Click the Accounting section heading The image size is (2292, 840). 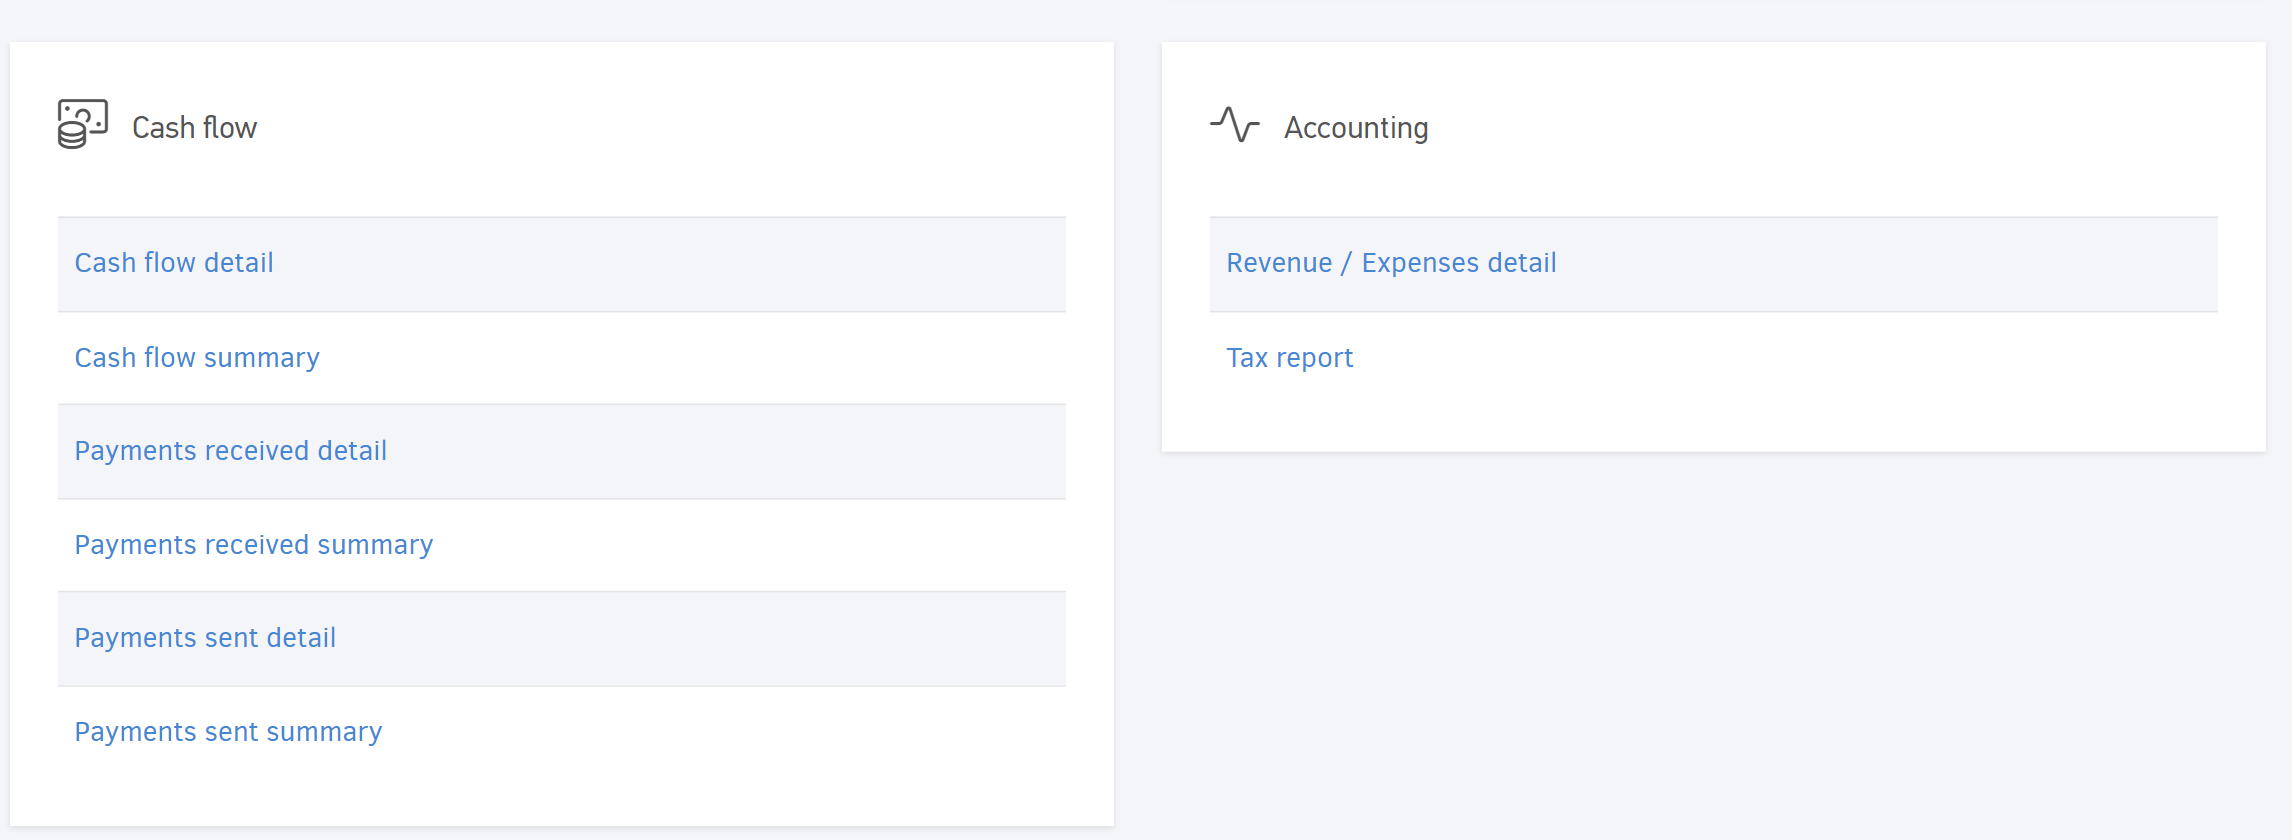(1356, 128)
